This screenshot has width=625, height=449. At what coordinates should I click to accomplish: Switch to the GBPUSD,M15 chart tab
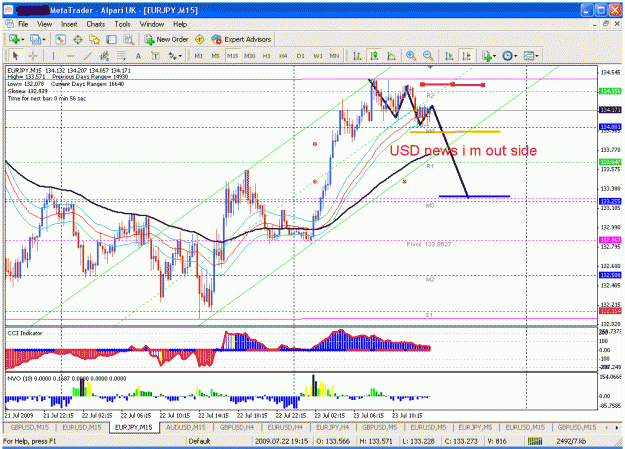[29, 427]
